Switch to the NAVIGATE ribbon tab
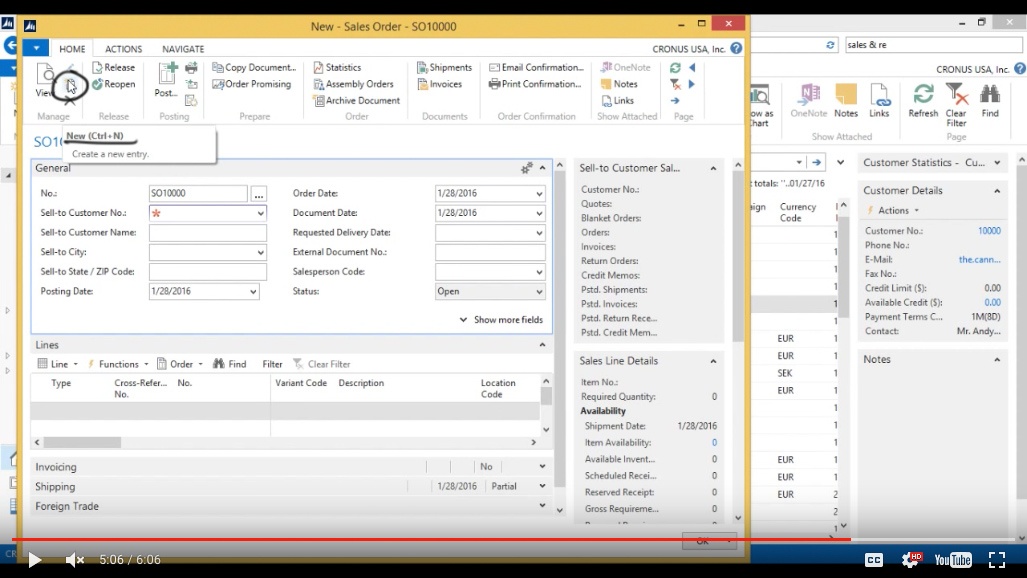This screenshot has width=1027, height=578. [x=183, y=49]
